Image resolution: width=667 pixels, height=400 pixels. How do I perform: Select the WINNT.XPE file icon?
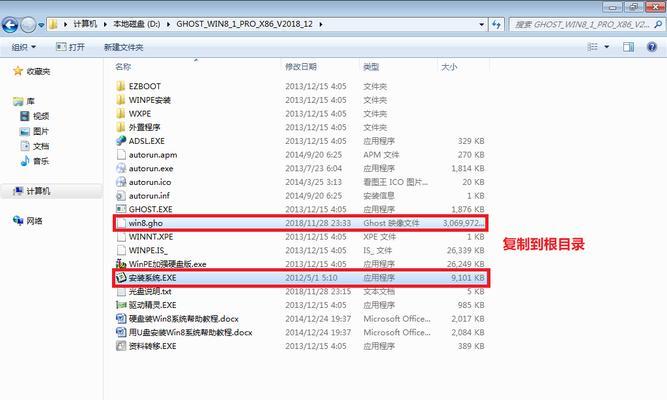coord(121,237)
